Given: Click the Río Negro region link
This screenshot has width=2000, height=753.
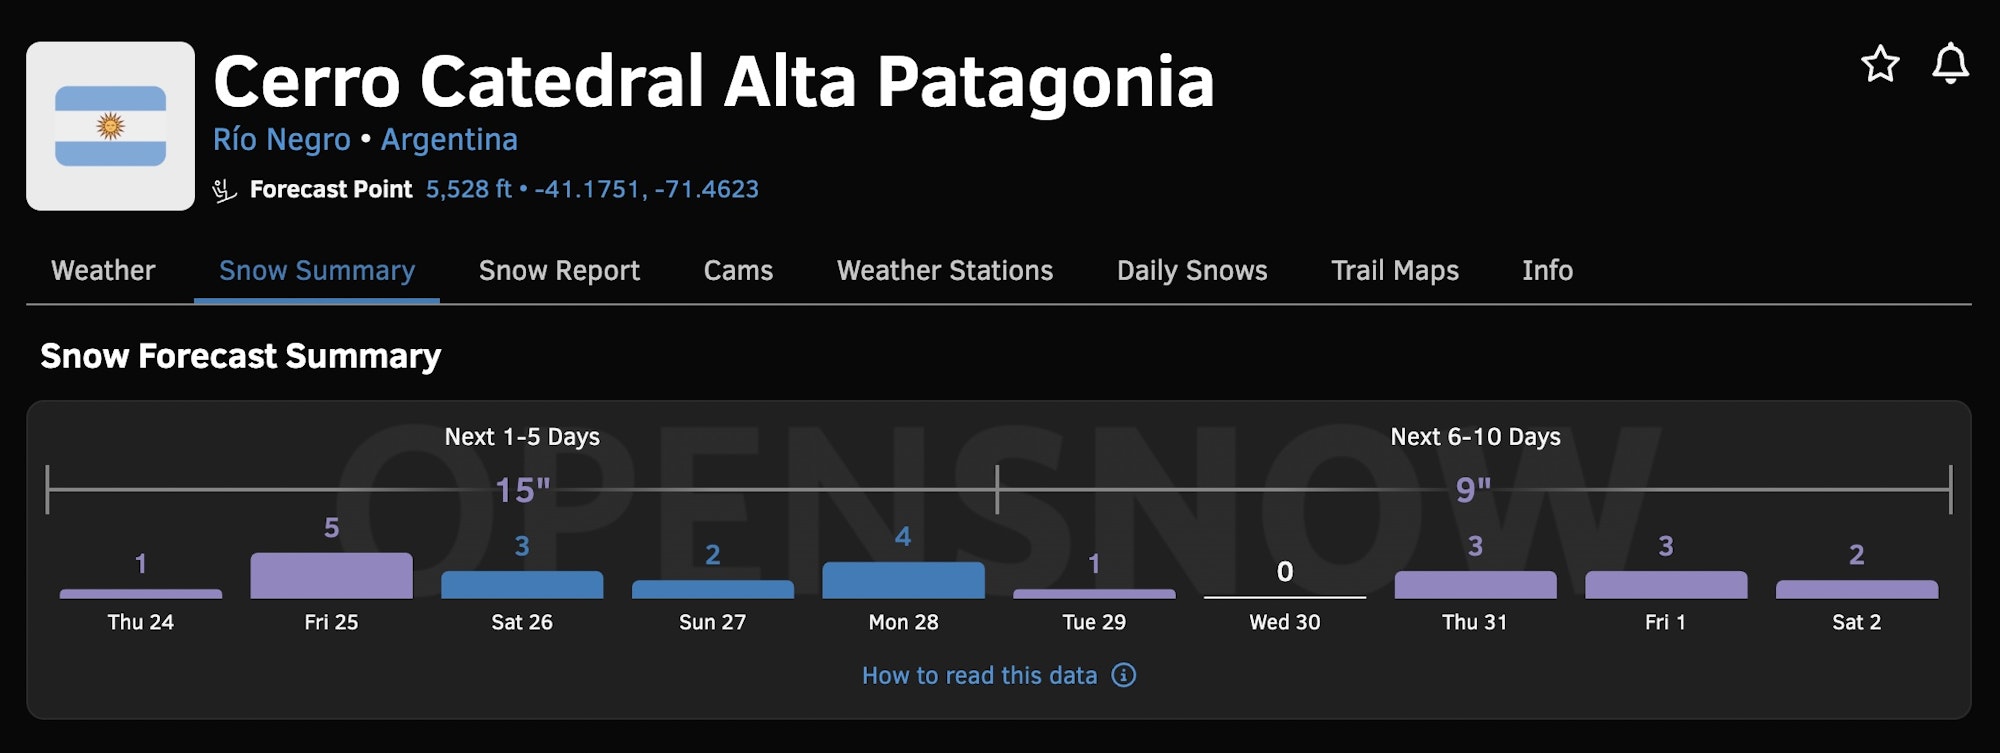Looking at the screenshot, I should point(282,139).
